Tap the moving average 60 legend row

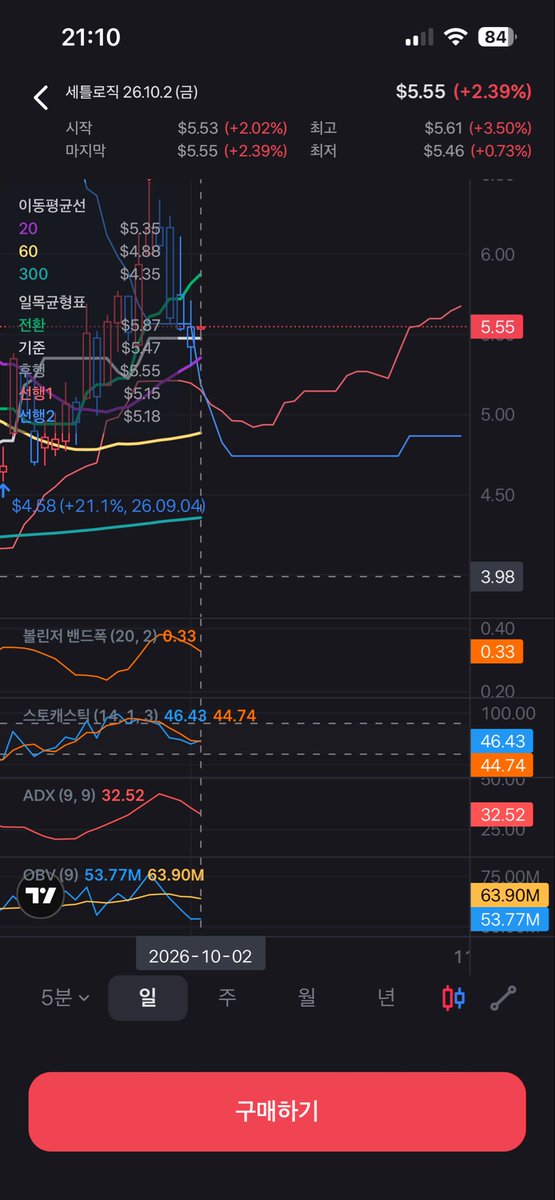point(89,251)
